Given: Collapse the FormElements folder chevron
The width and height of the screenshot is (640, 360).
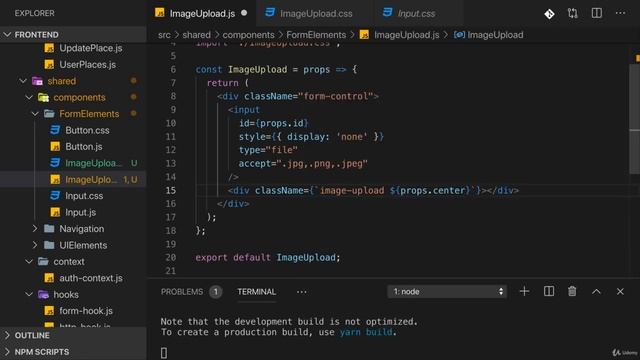Looking at the screenshot, I should (35, 113).
